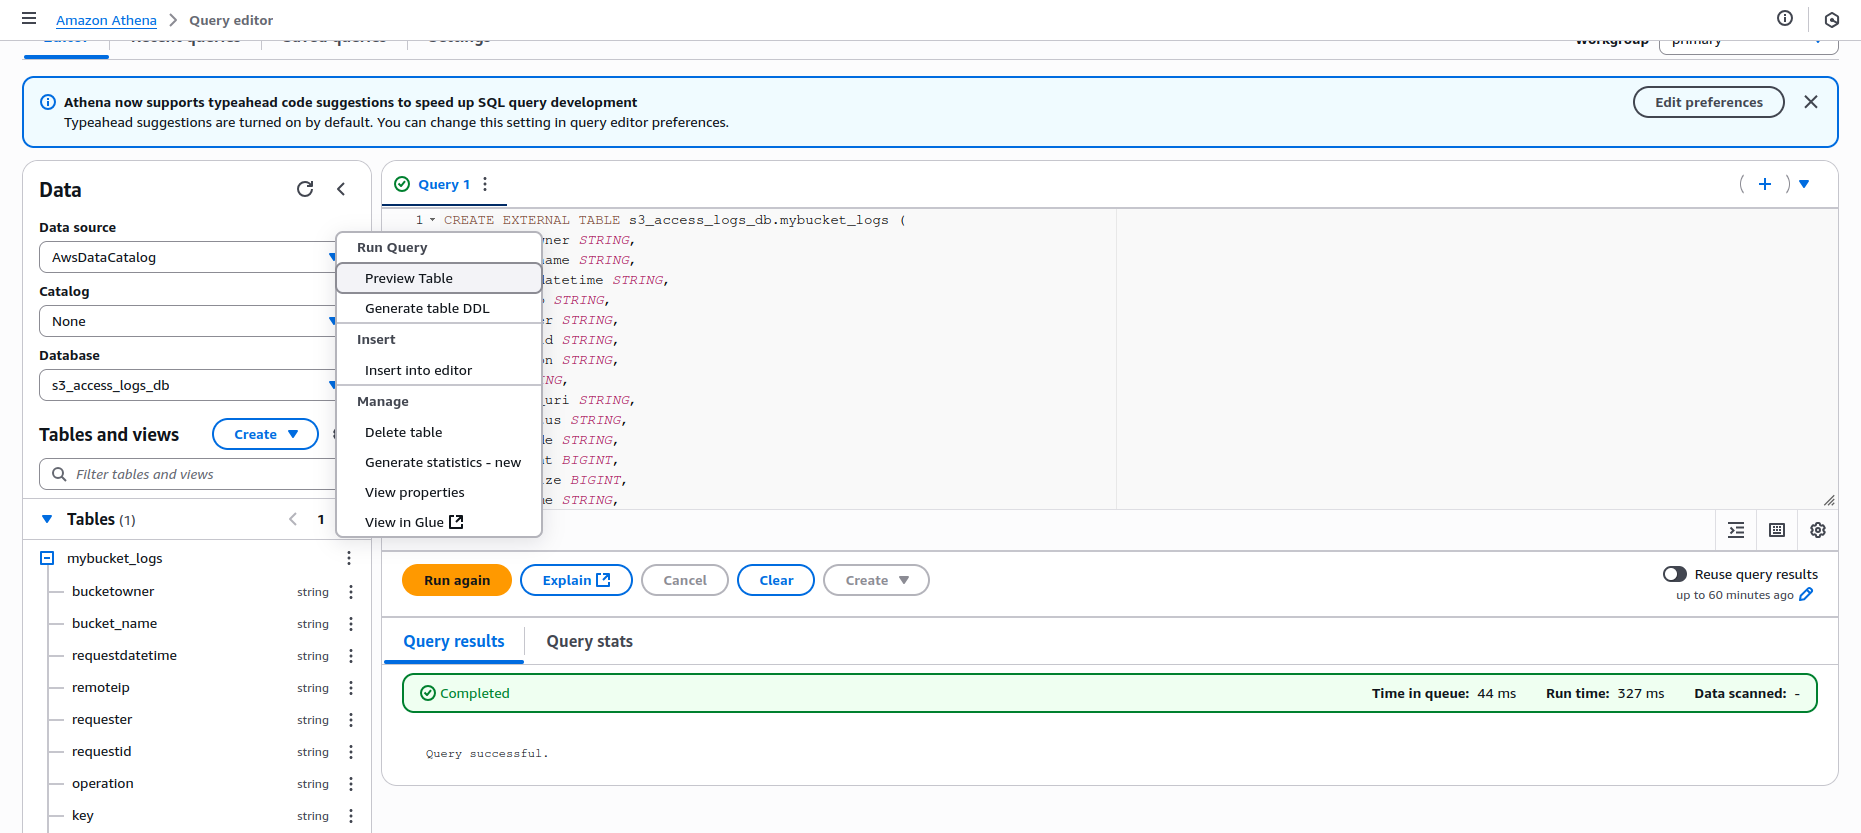The height and width of the screenshot is (833, 1861).
Task: Open requester column actions menu
Action: (351, 720)
